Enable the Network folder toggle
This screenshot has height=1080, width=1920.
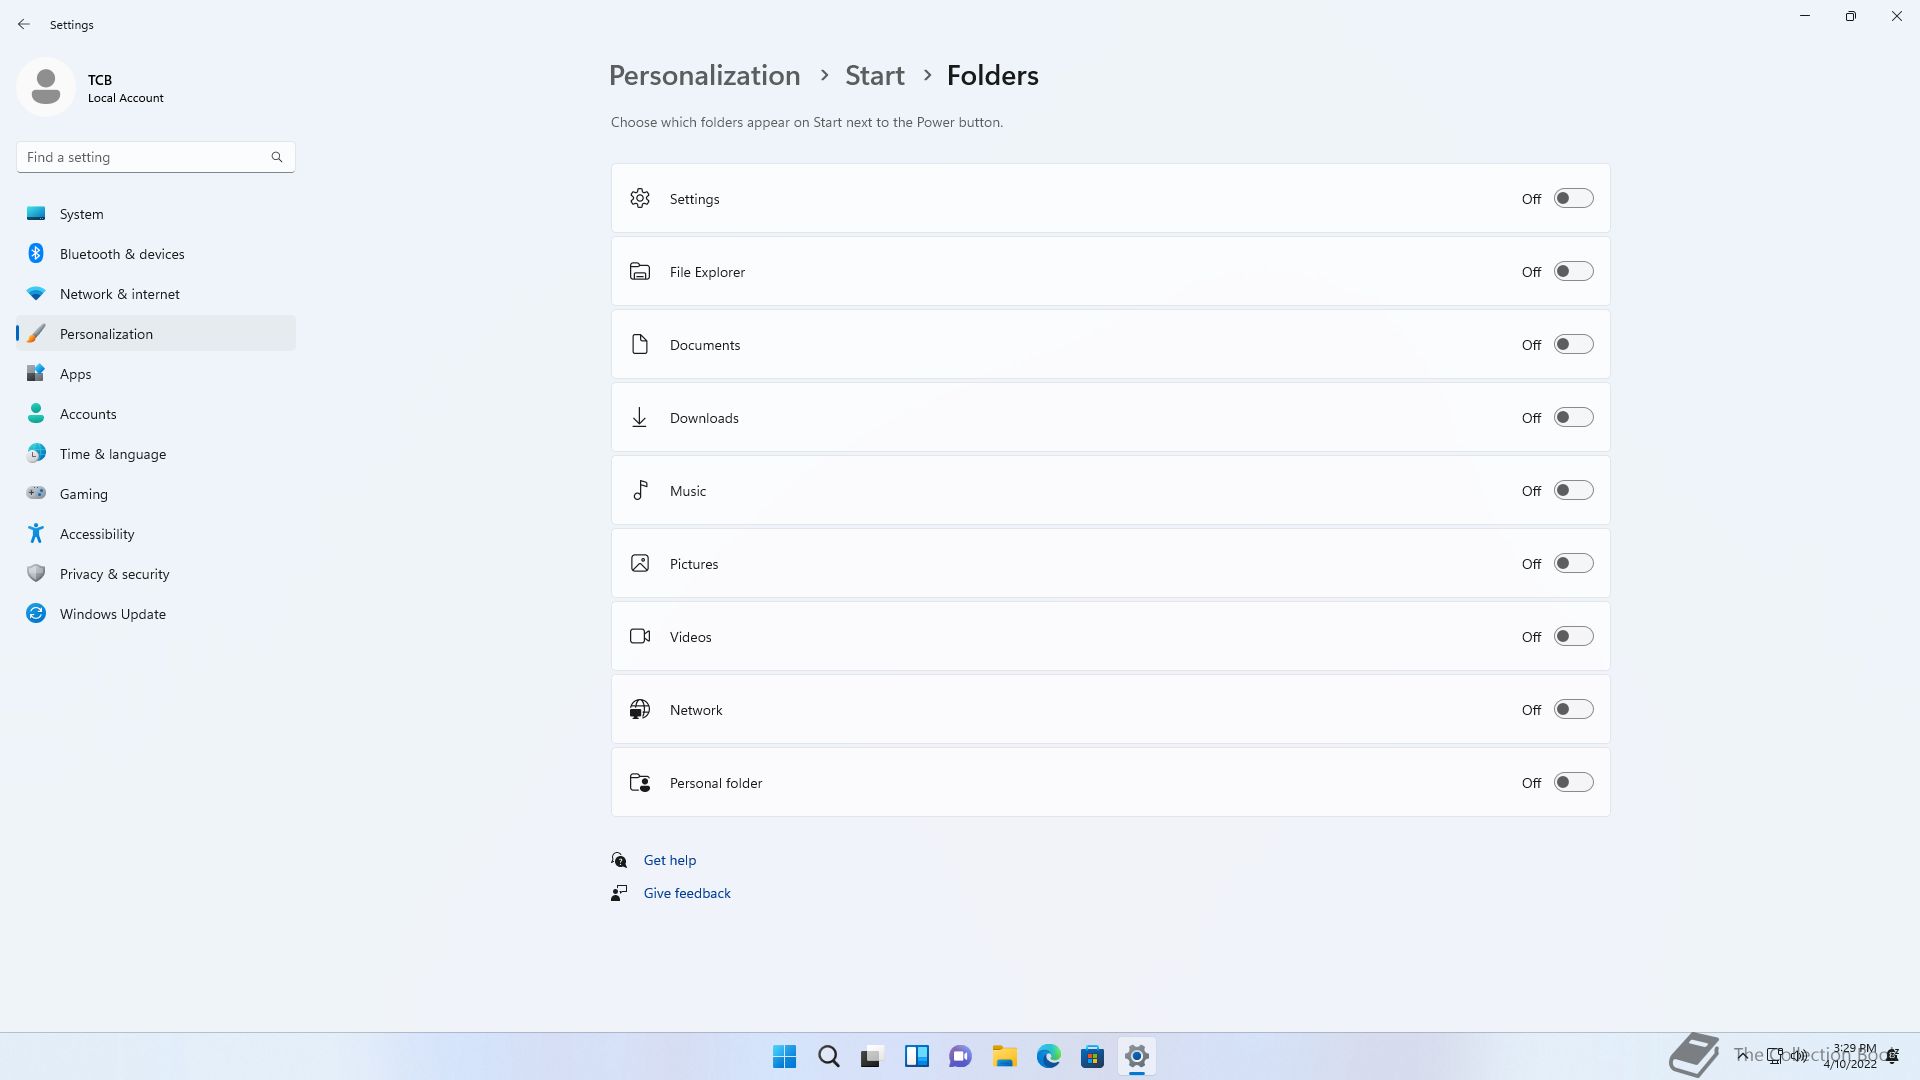pos(1573,709)
